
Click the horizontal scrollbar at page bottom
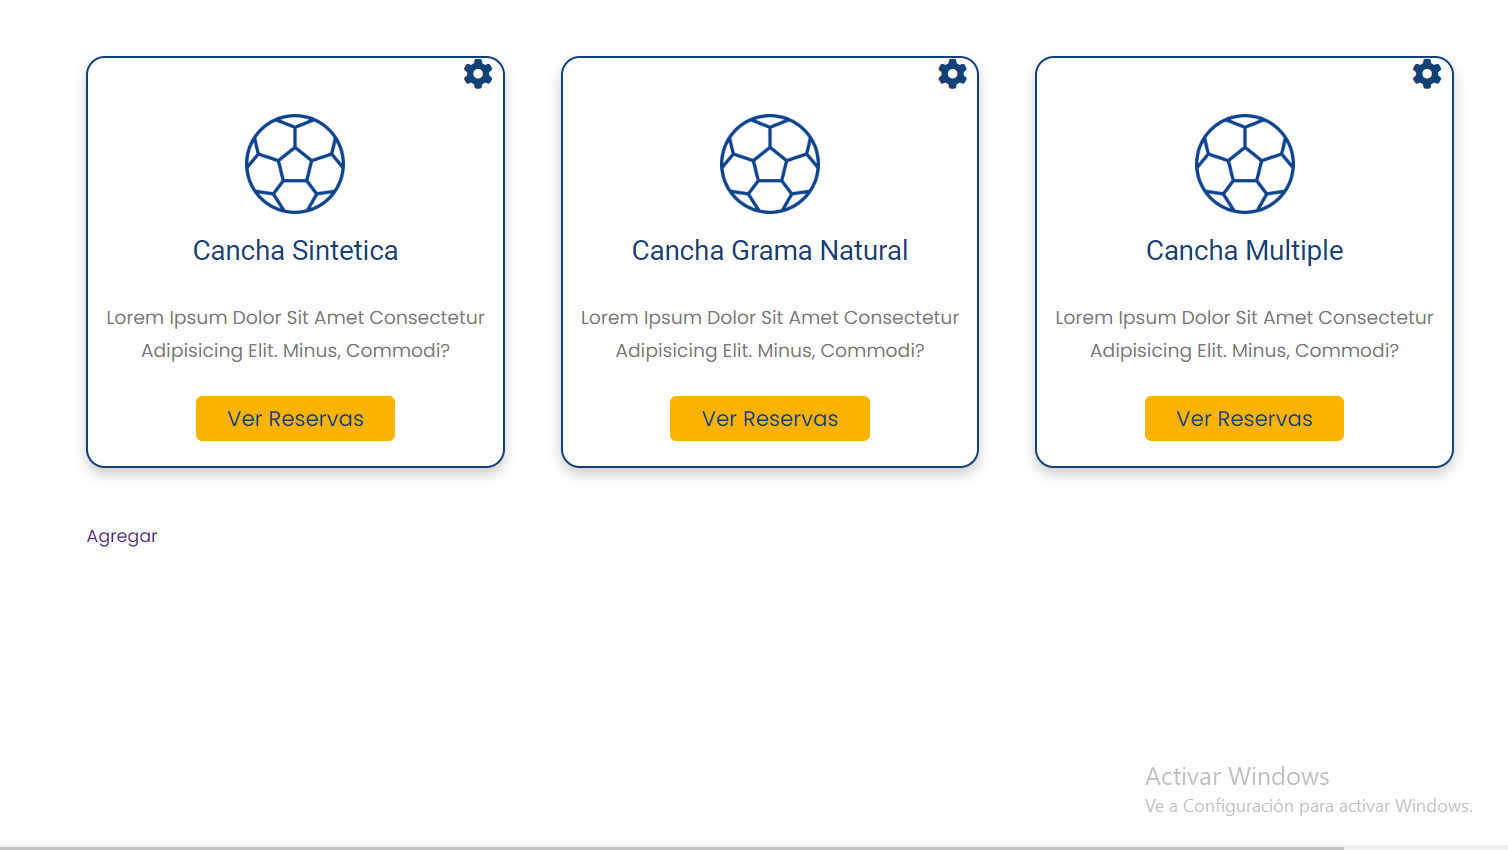click(672, 847)
